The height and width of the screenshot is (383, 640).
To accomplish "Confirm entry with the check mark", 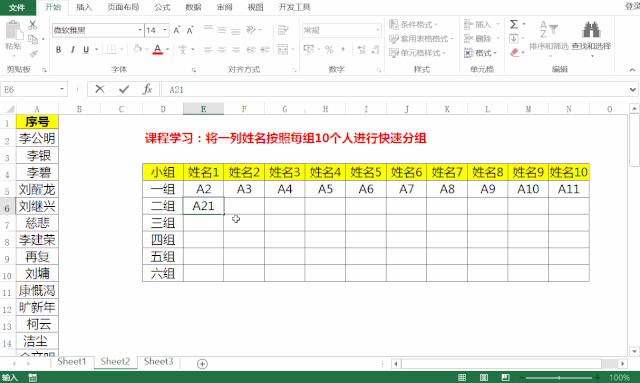I will 124,89.
